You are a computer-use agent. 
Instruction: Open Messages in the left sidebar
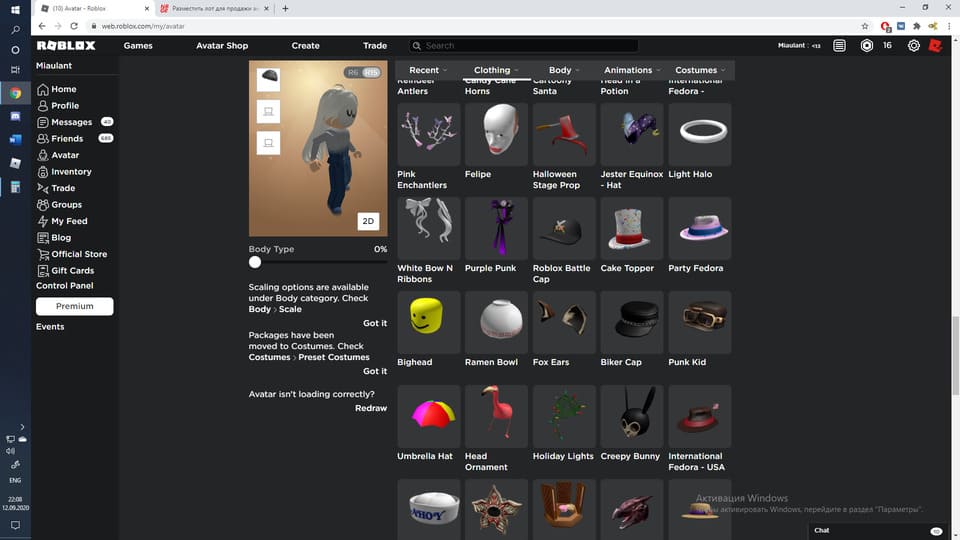[x=71, y=122]
